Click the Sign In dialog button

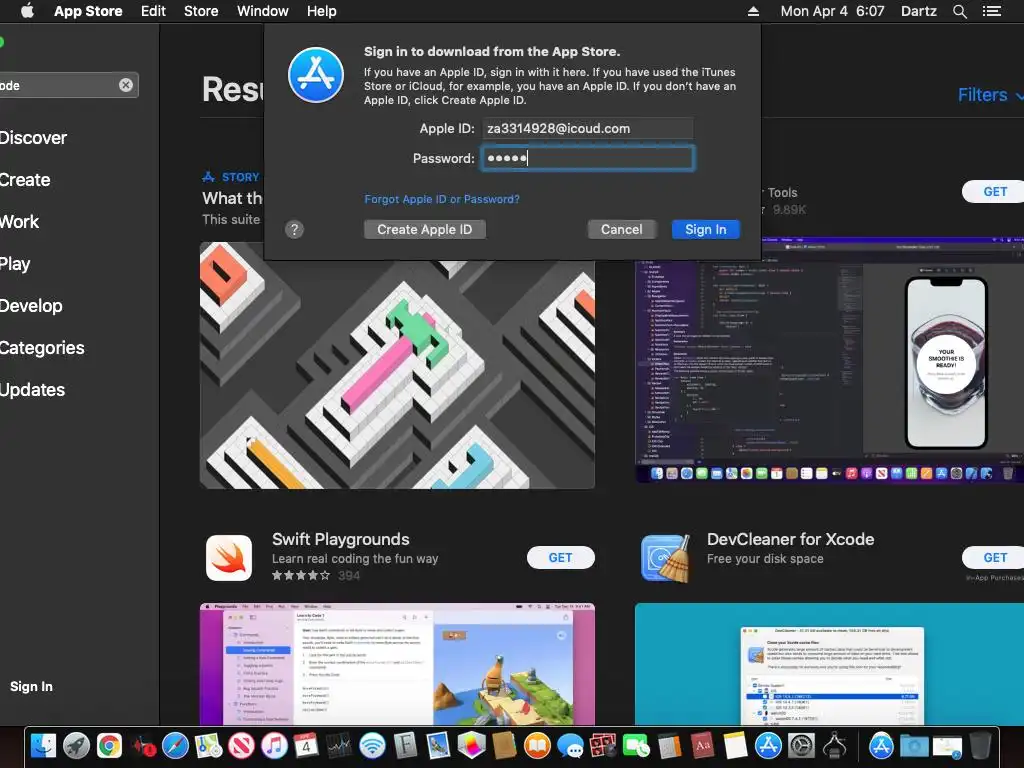click(x=705, y=229)
